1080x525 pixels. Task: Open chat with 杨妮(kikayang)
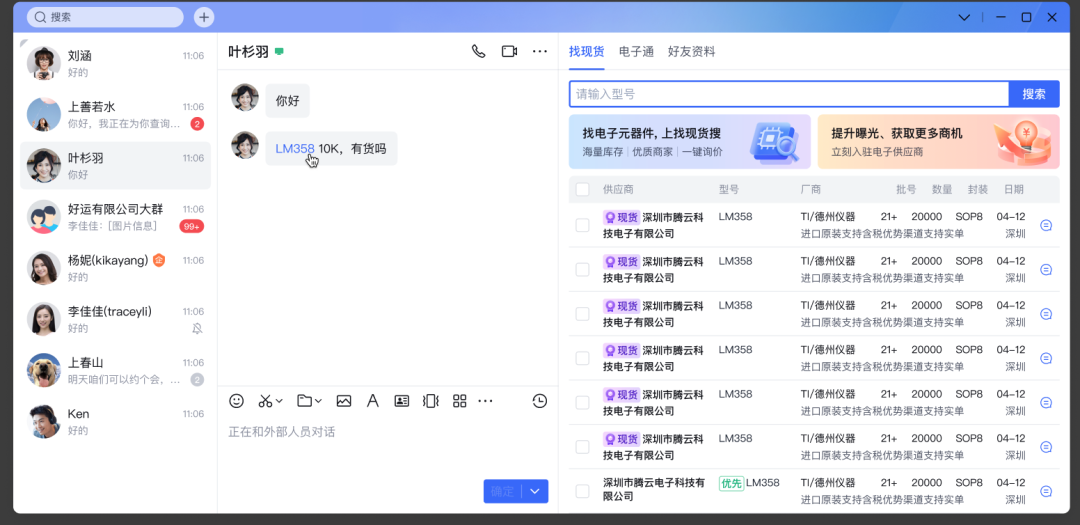(x=116, y=268)
